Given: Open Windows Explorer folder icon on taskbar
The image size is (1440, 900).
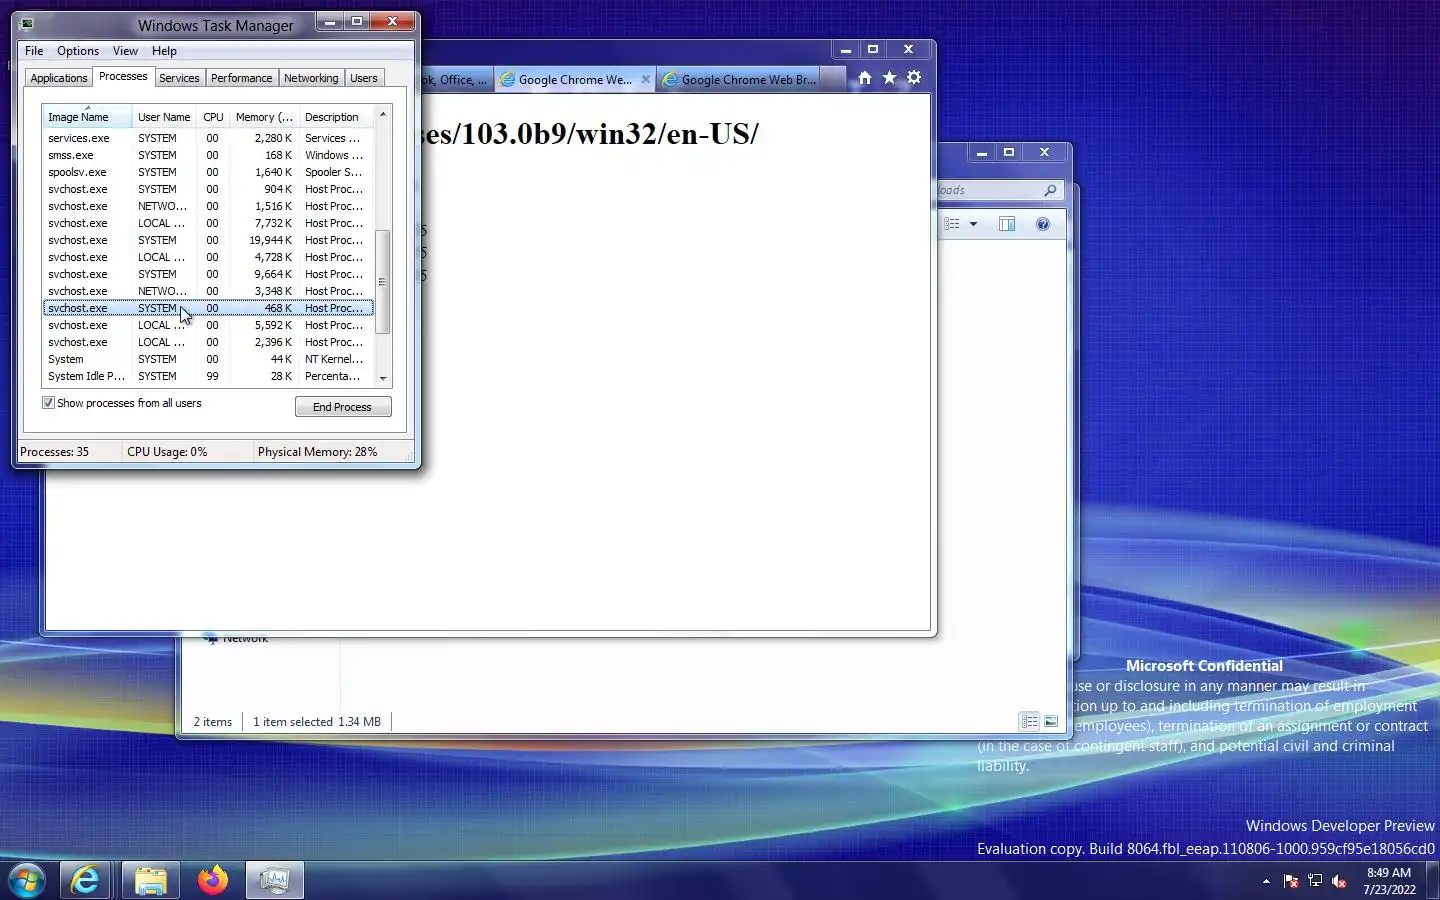Looking at the screenshot, I should tap(150, 880).
